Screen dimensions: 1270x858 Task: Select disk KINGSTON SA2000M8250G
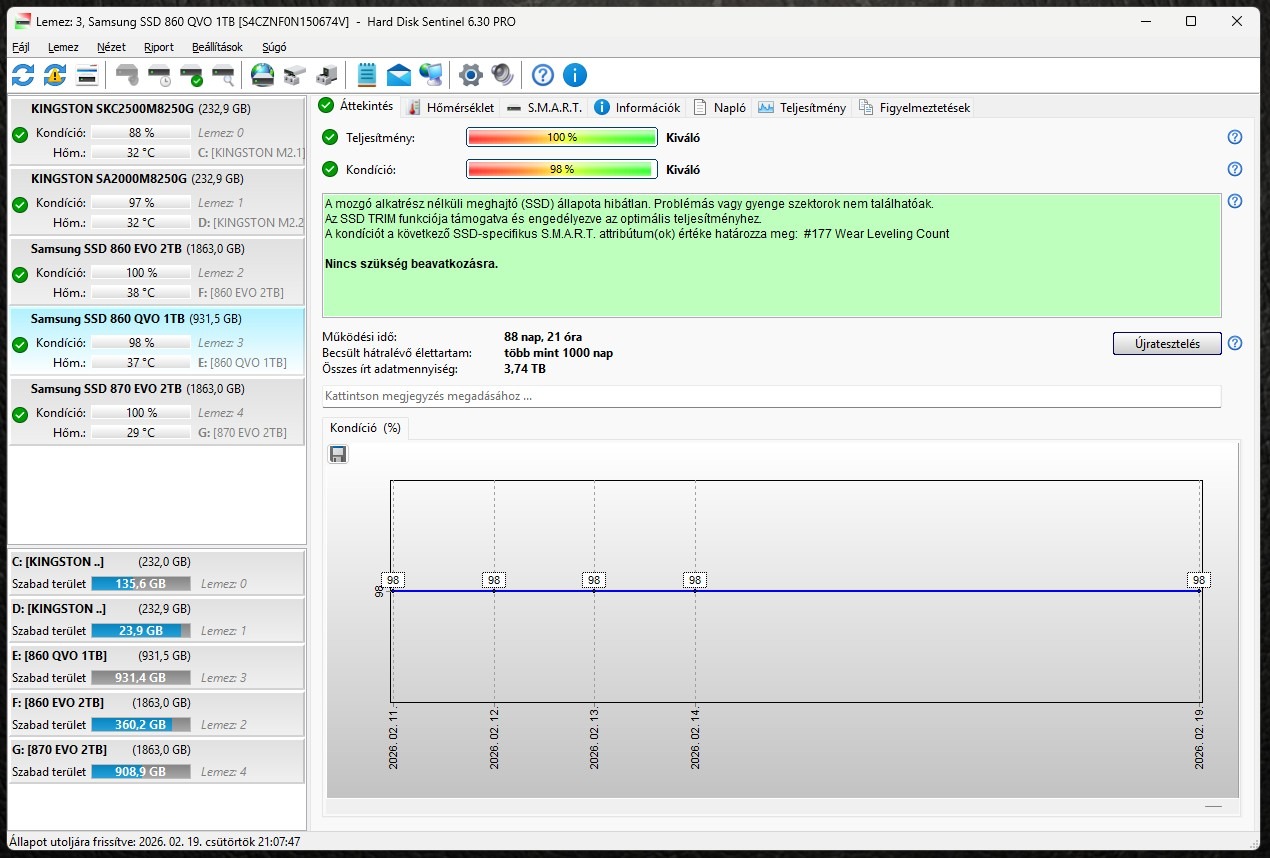156,201
